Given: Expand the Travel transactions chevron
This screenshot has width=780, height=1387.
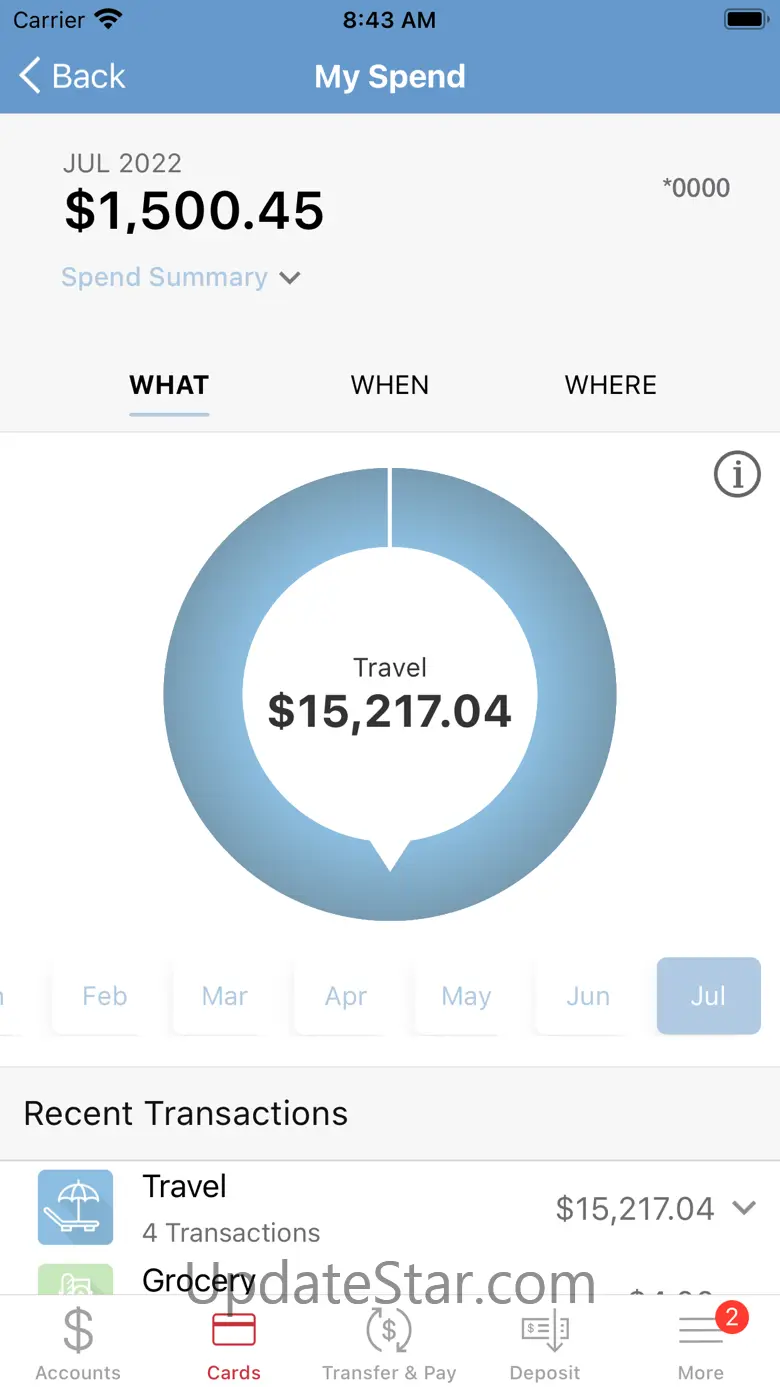Looking at the screenshot, I should [x=744, y=1208].
